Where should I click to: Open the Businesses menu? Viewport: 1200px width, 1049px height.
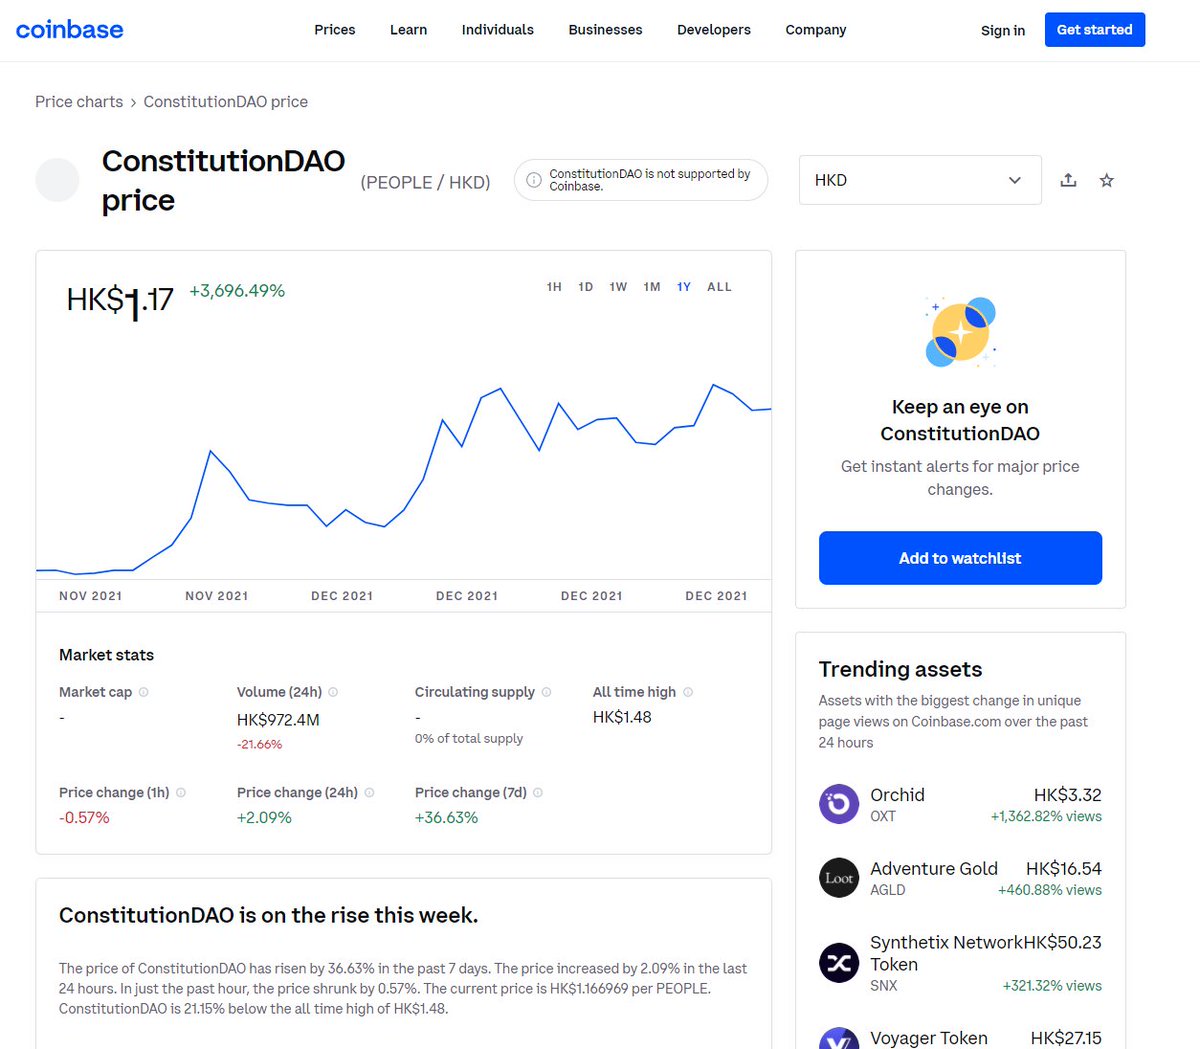tap(605, 30)
